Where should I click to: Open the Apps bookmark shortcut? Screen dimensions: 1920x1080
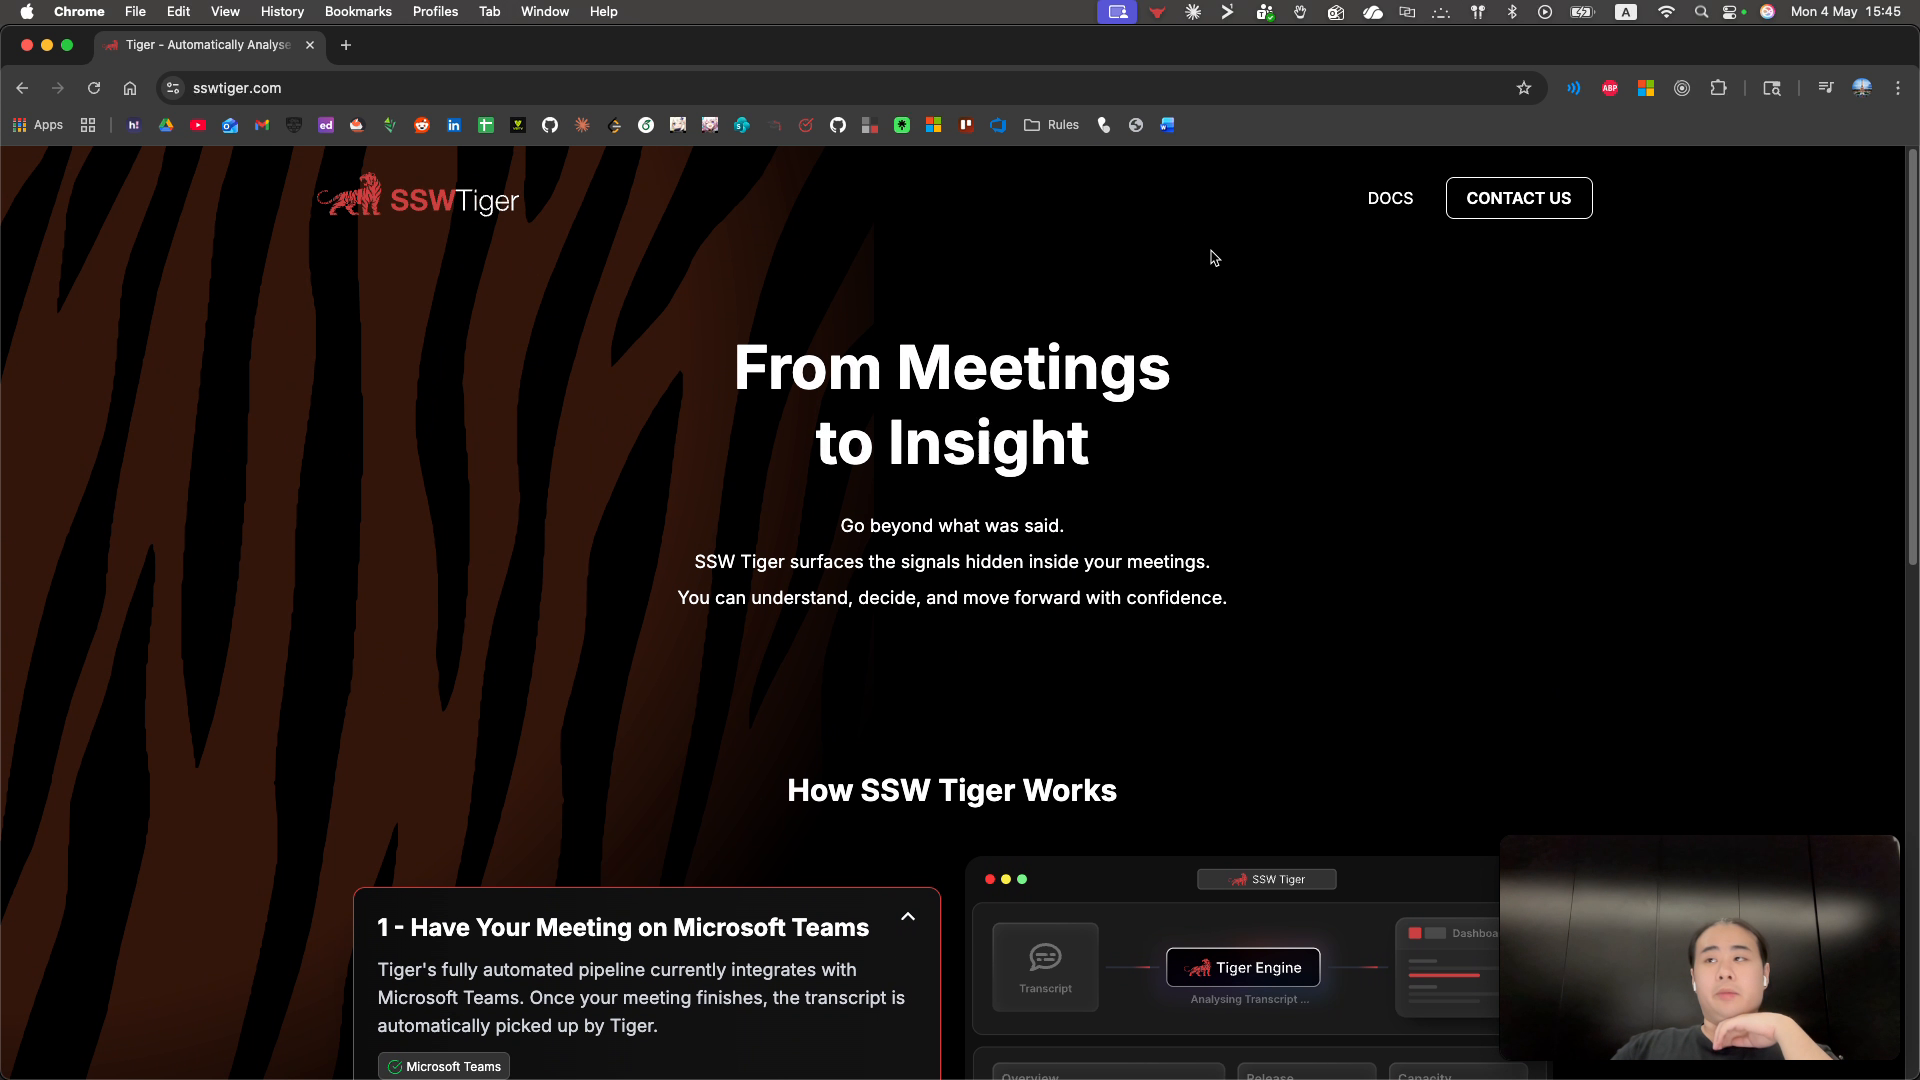click(38, 125)
